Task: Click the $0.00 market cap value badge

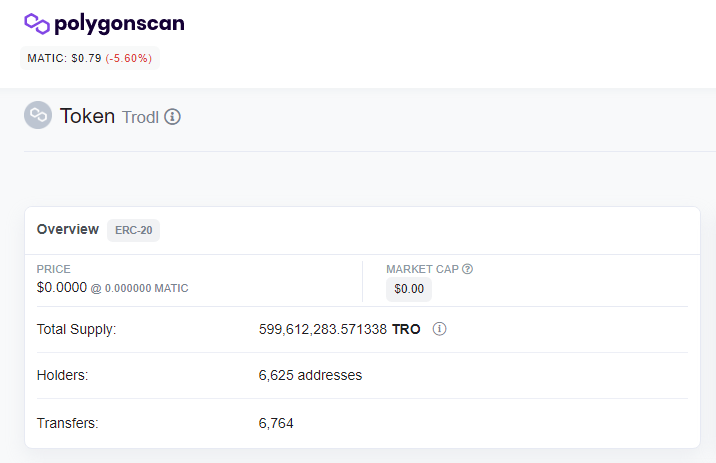Action: tap(409, 289)
